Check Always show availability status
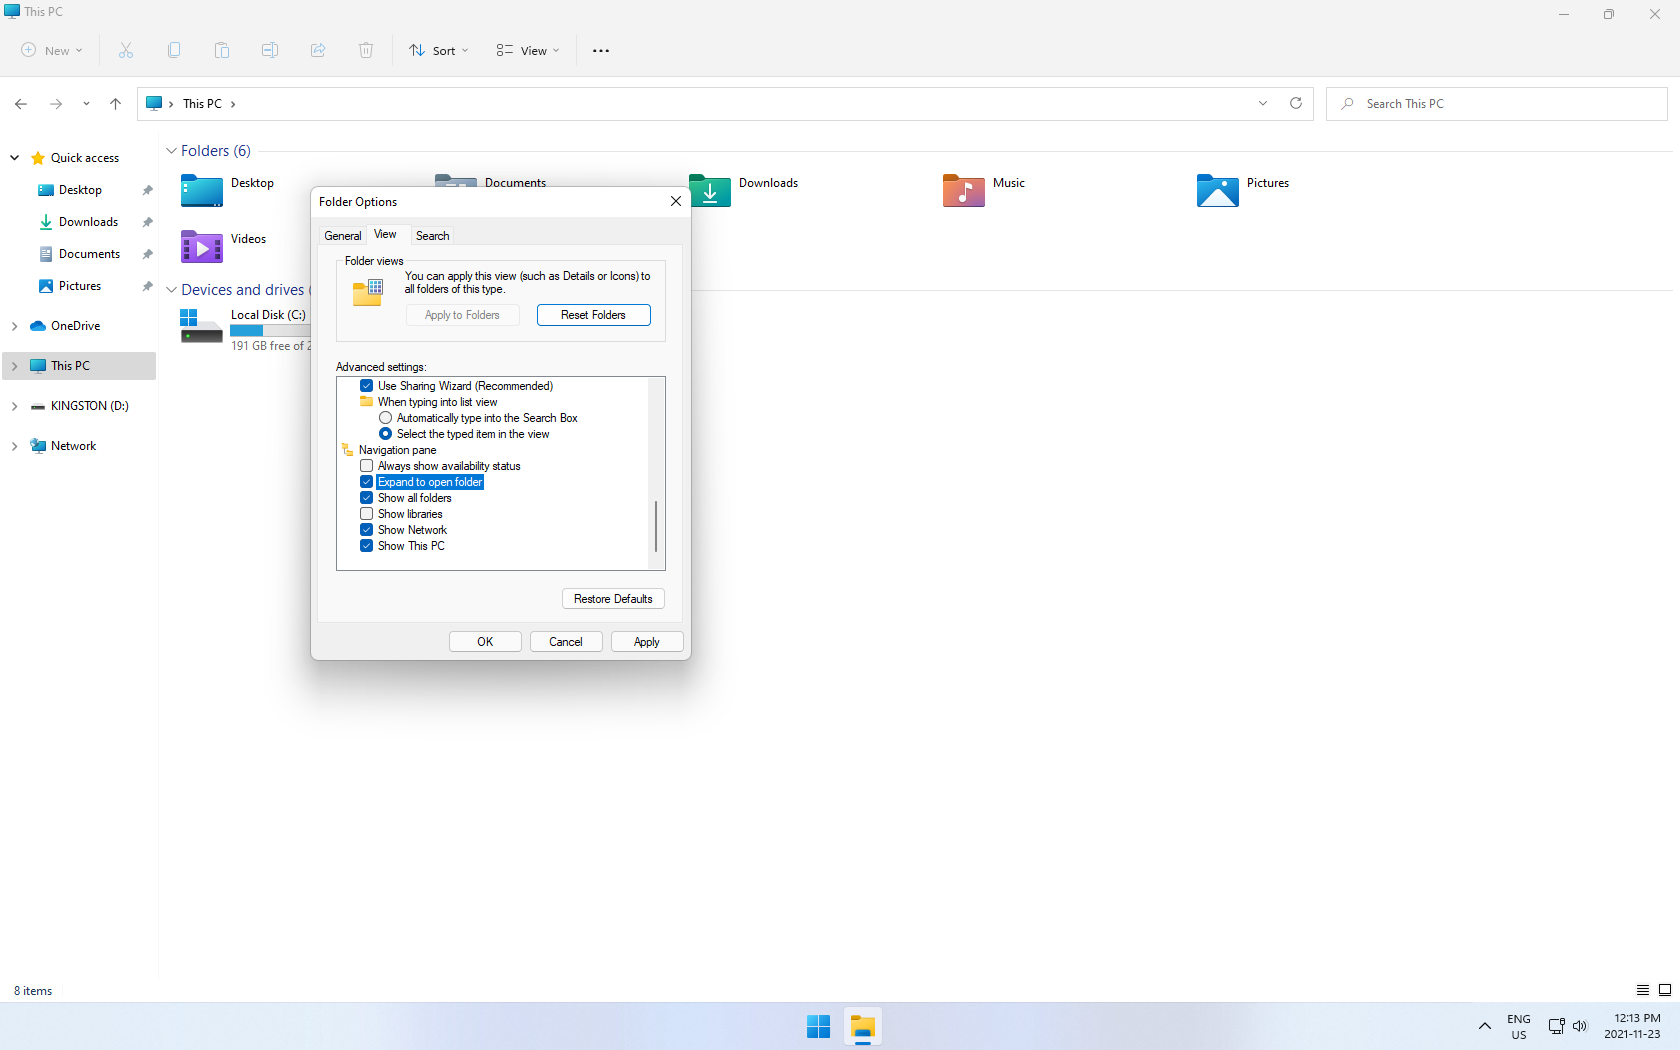This screenshot has height=1050, width=1680. pos(367,466)
